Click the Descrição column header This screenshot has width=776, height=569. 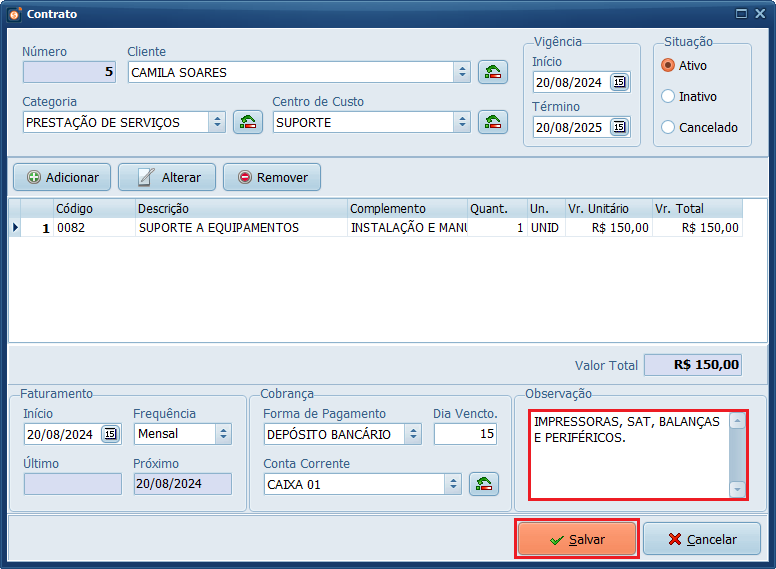(240, 209)
